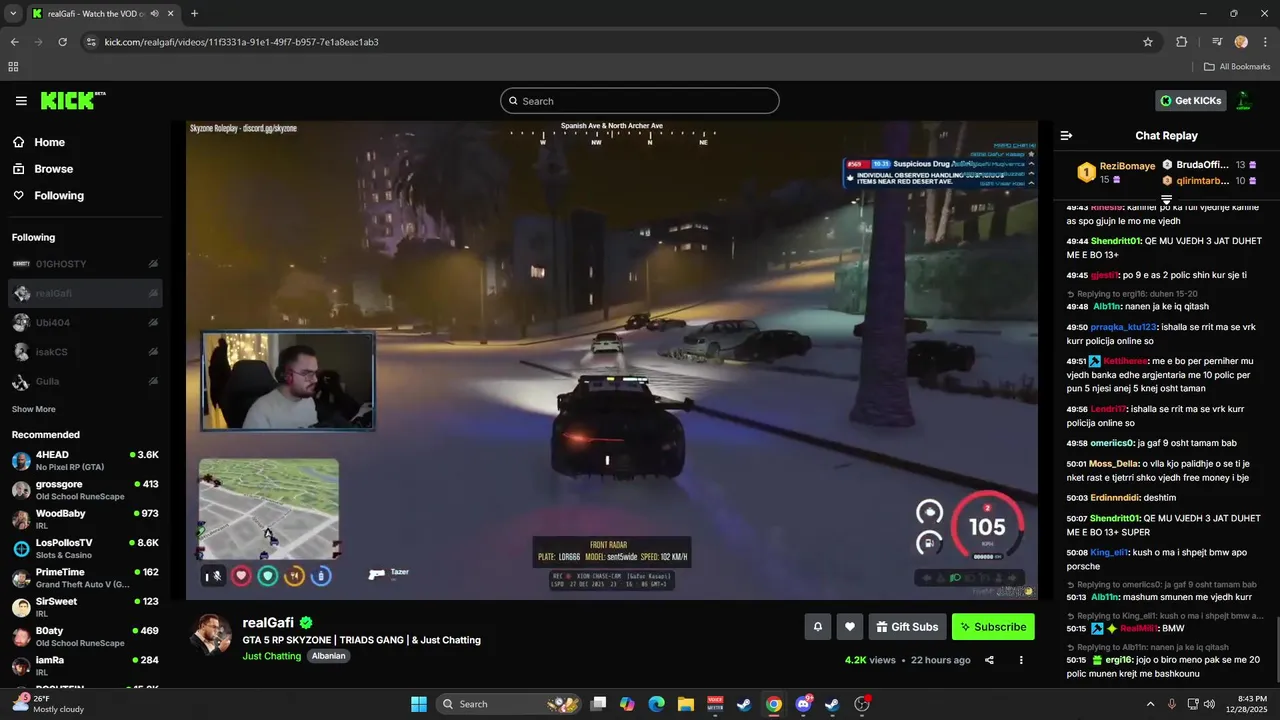
Task: Click chat username prraqka_ktu123
Action: [x=1124, y=327]
